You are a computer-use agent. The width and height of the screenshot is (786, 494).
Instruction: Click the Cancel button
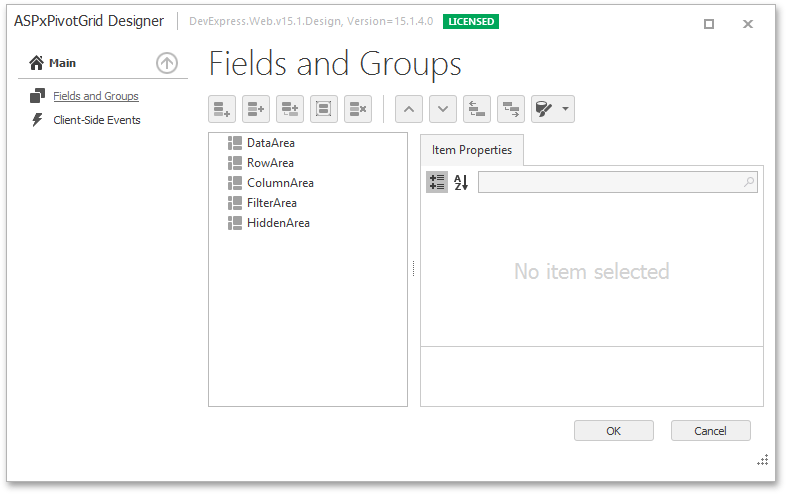coord(710,431)
